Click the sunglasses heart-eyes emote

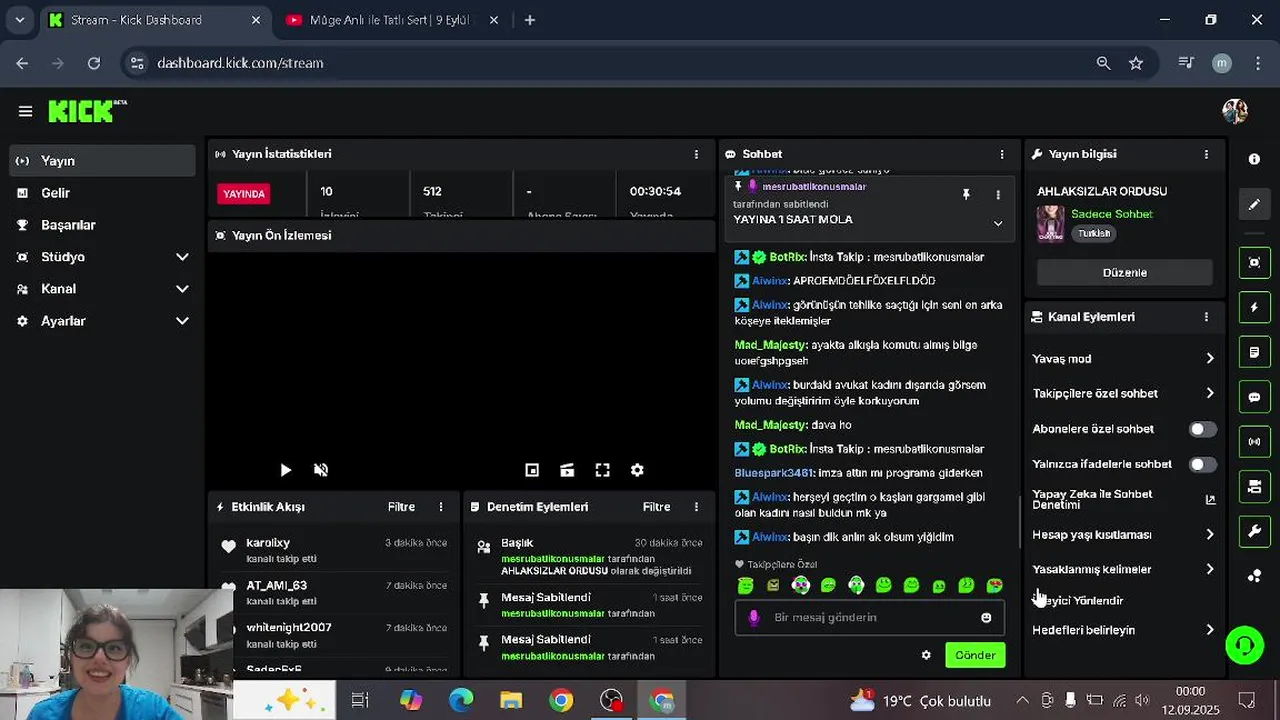[994, 585]
